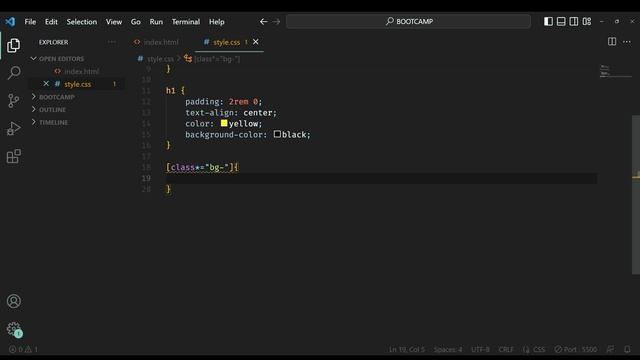Image resolution: width=640 pixels, height=360 pixels.
Task: Go forward with the right arrow
Action: [276, 22]
